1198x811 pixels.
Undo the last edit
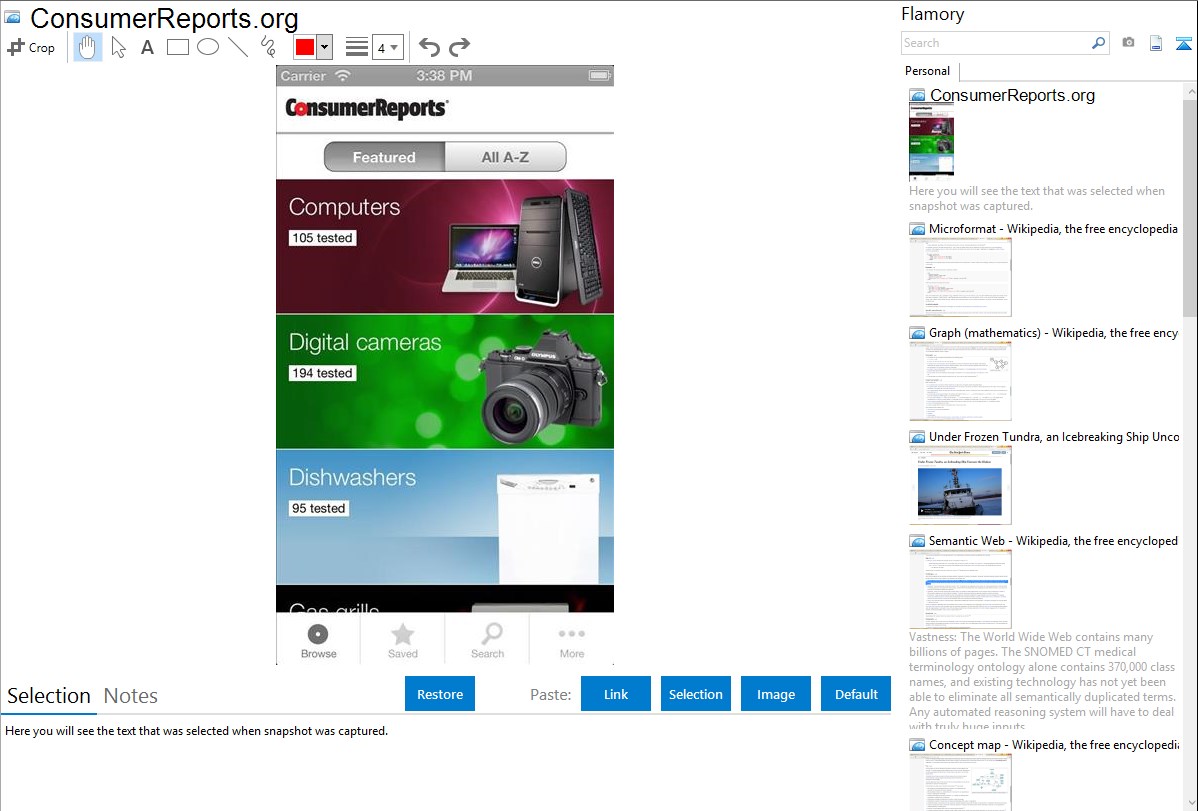(429, 47)
